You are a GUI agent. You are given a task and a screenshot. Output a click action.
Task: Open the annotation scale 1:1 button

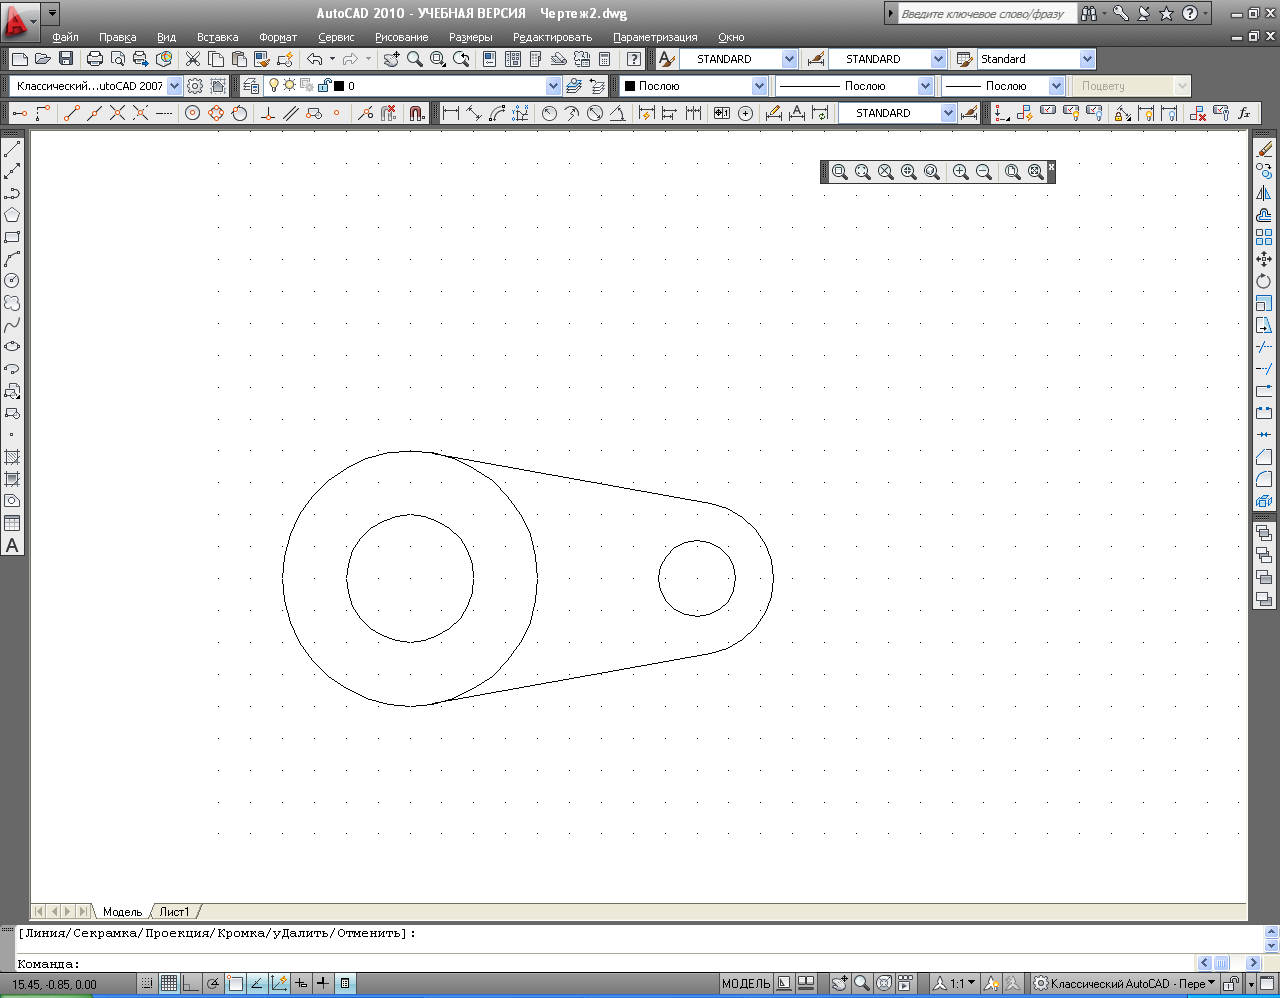tap(956, 984)
